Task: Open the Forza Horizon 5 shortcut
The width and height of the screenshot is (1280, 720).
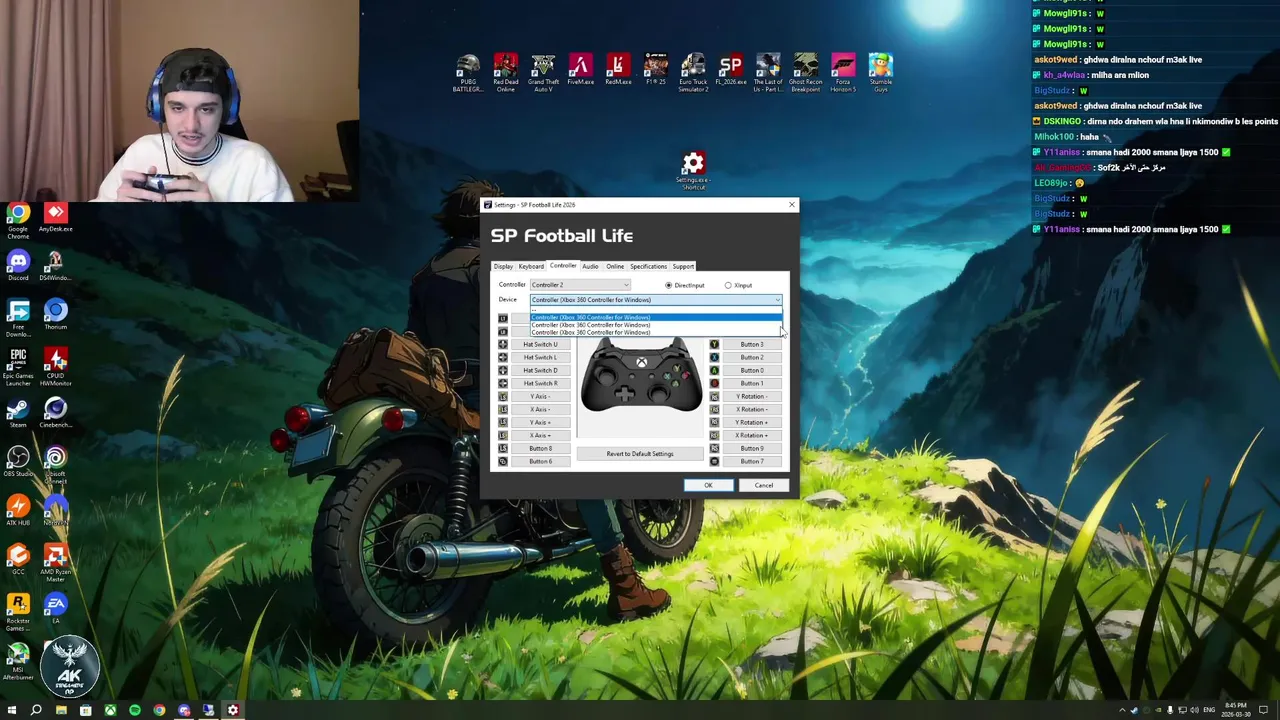Action: coord(843,73)
